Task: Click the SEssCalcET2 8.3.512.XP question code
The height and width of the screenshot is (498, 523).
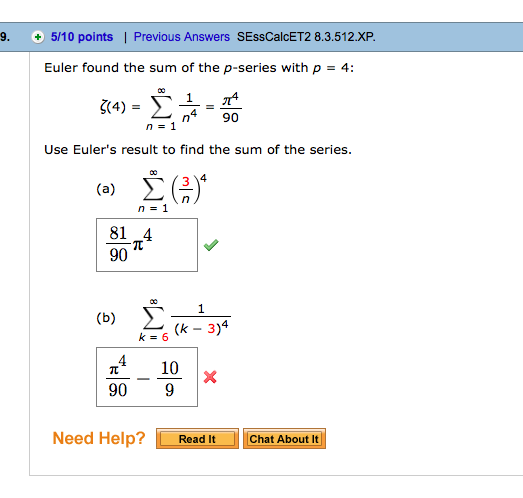Action: coord(306,37)
